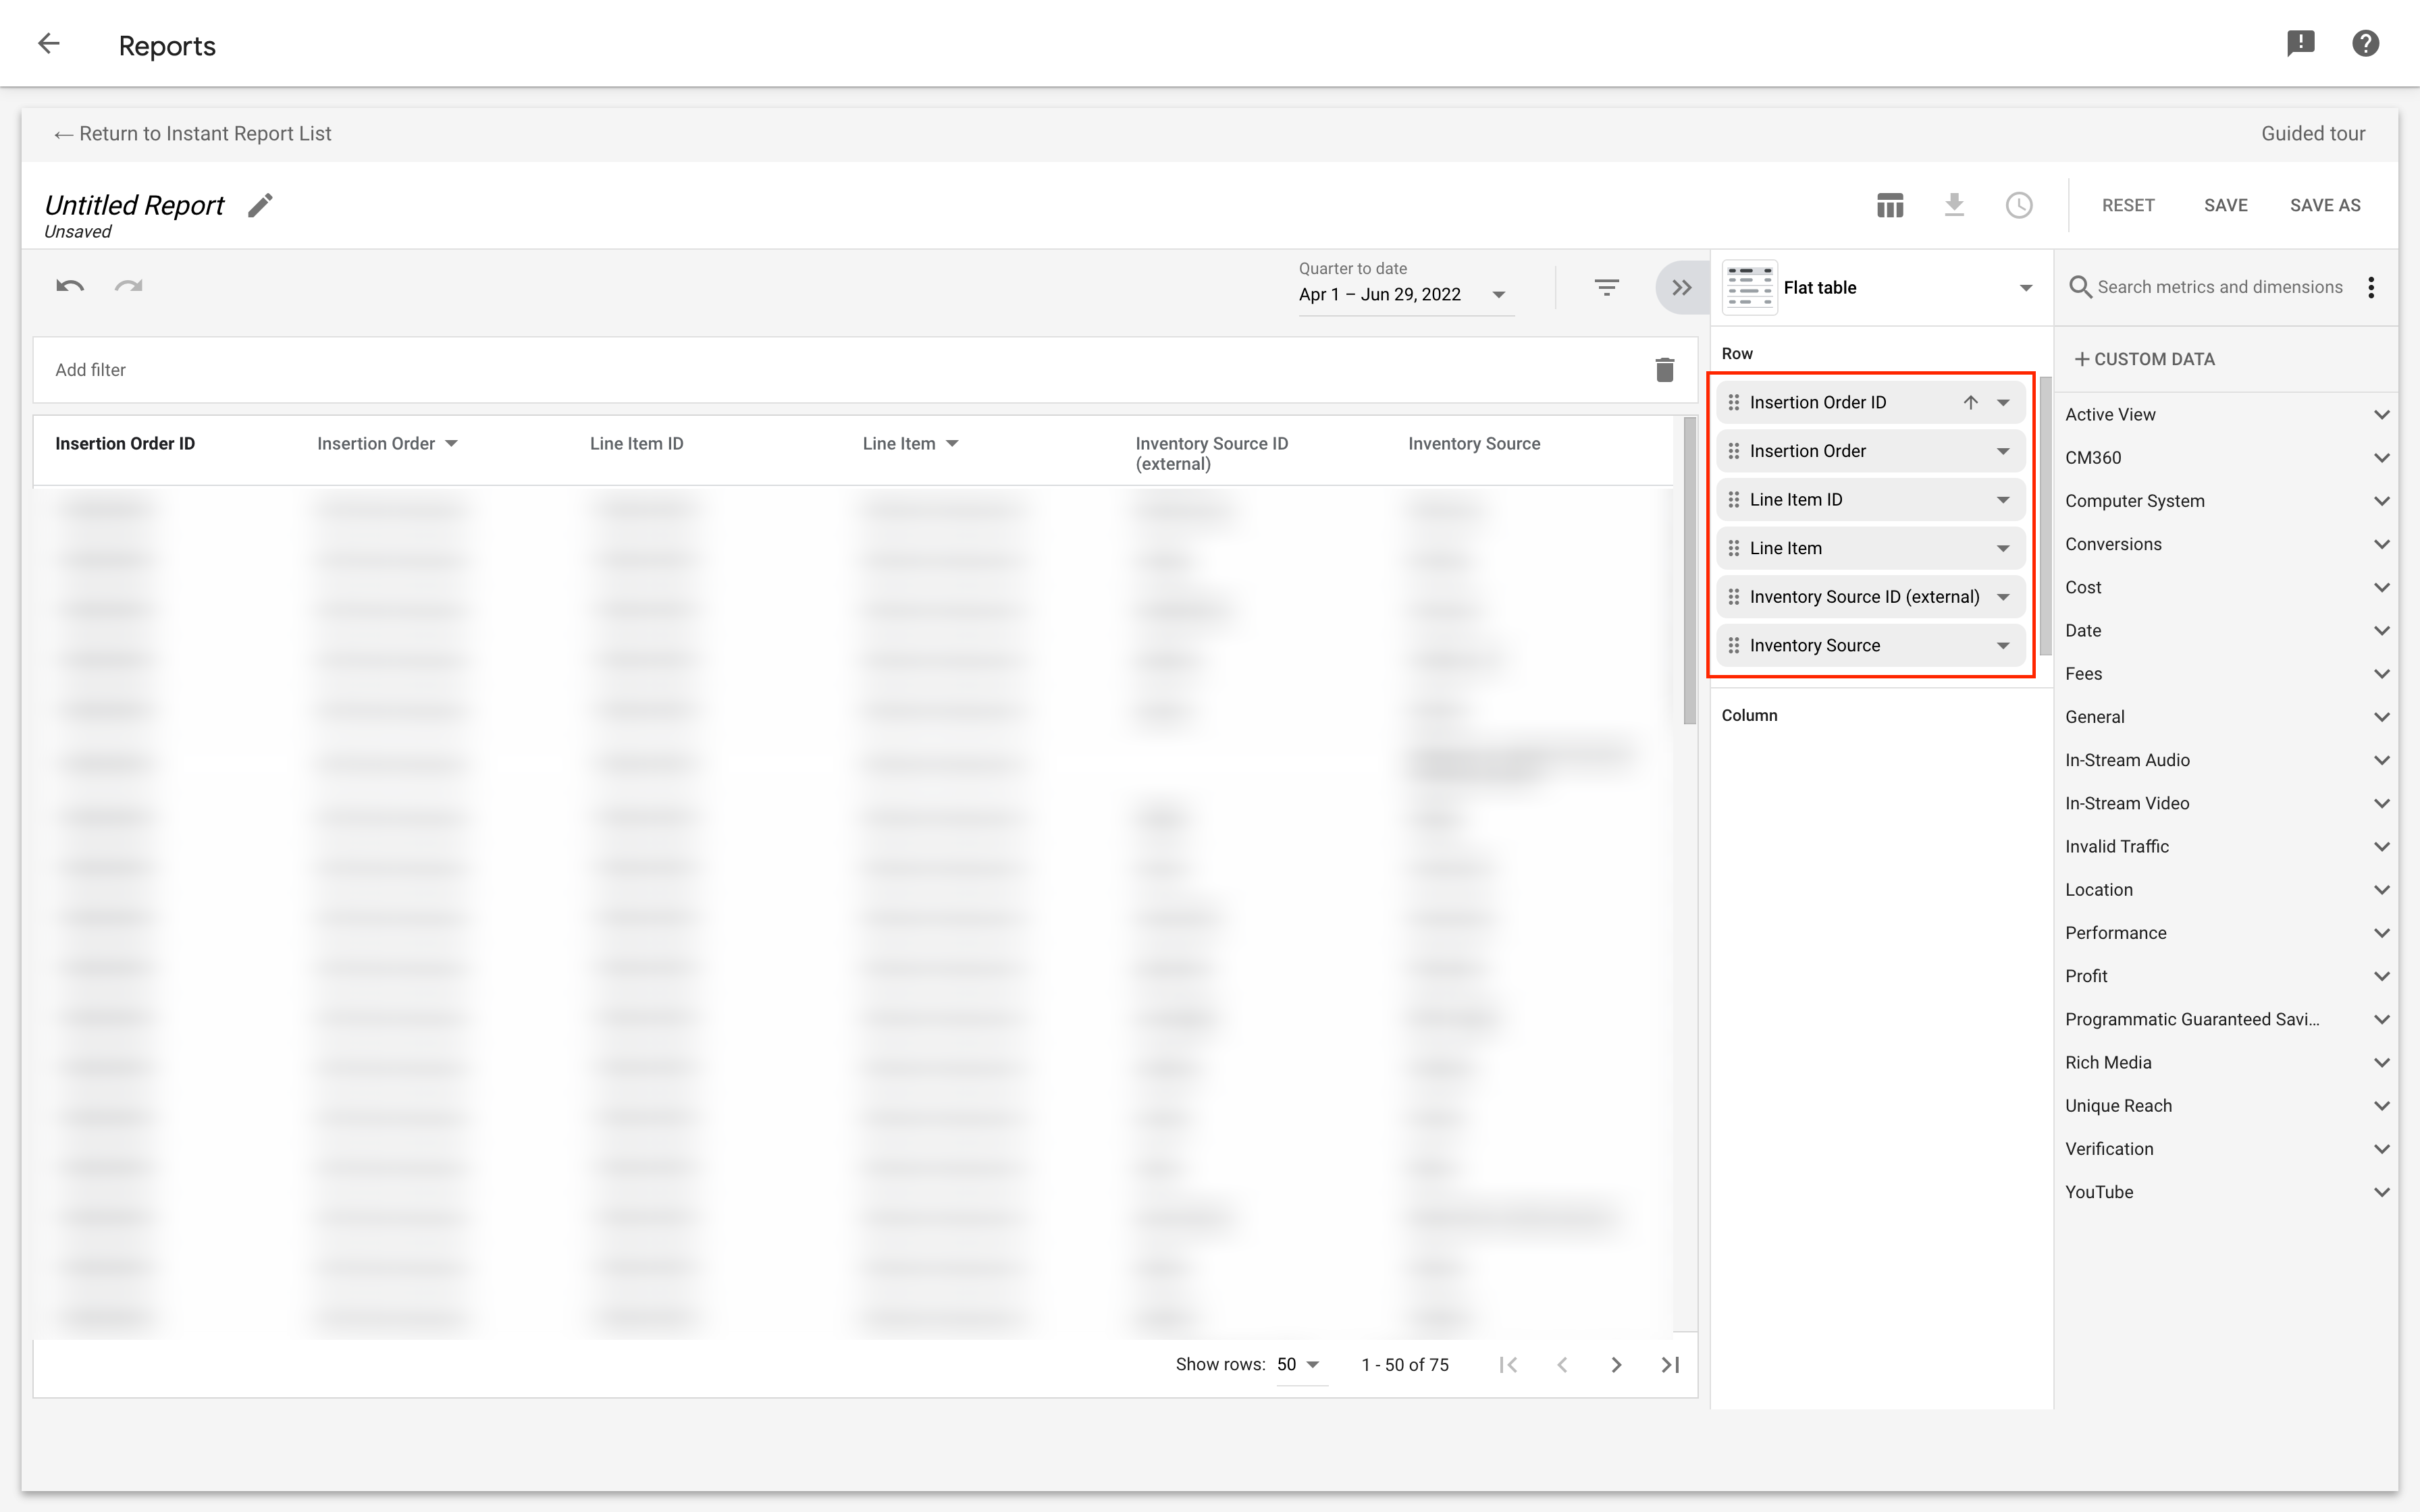Return to Instant Report List
This screenshot has height=1512, width=2420.
(x=193, y=134)
